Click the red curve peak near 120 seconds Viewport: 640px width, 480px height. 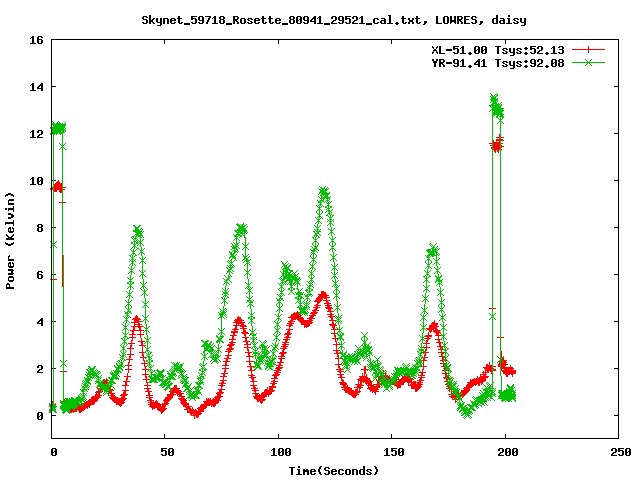pos(323,295)
